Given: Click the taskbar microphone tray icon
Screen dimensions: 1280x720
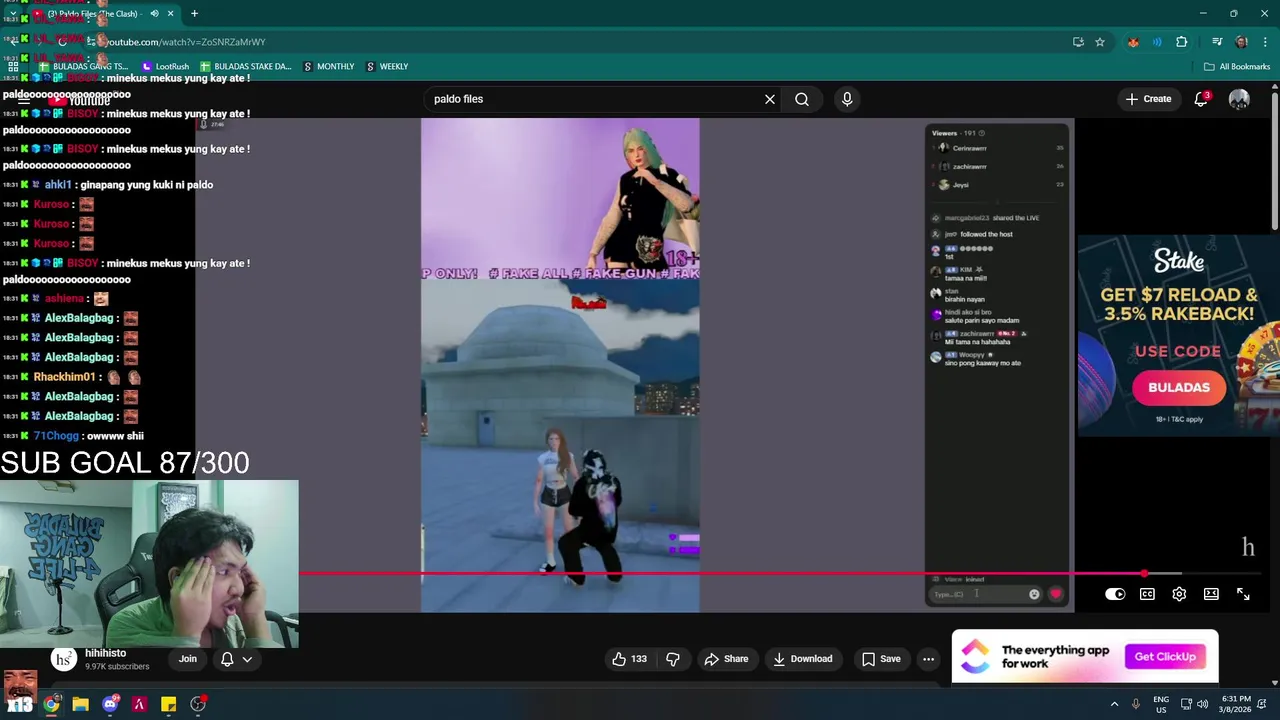Looking at the screenshot, I should pyautogui.click(x=1136, y=704).
